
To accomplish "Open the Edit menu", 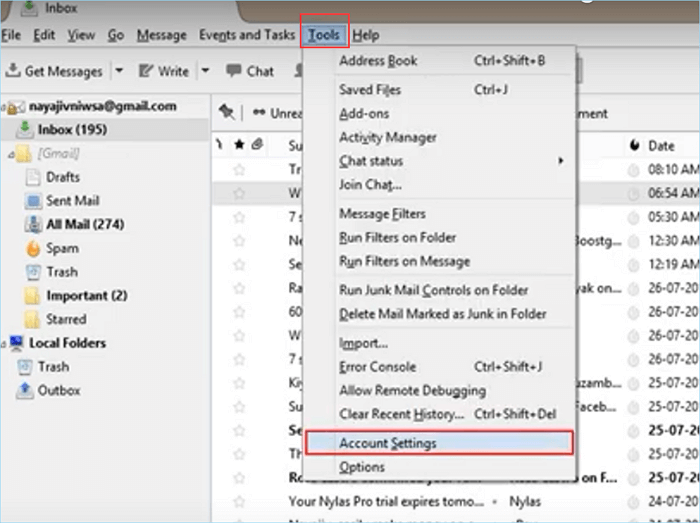I will click(44, 35).
